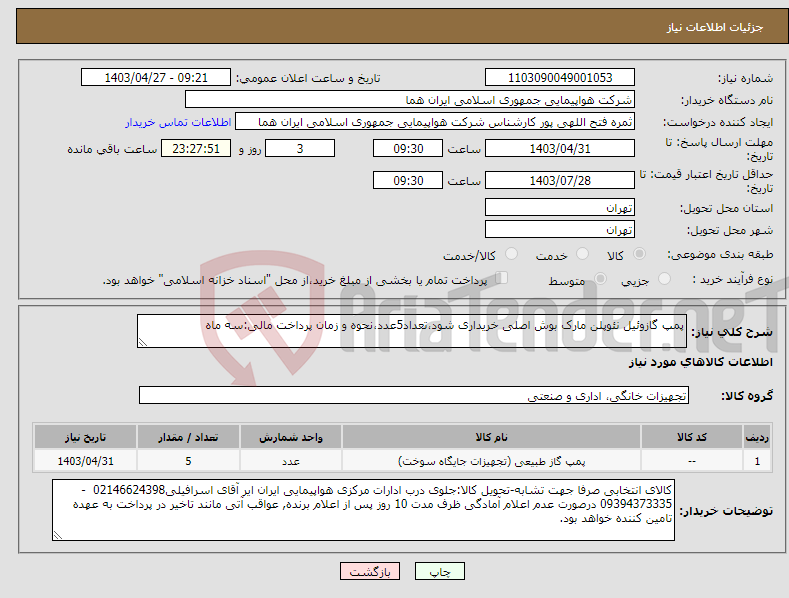Click the row number cell 1
This screenshot has width=789, height=598.
[x=757, y=461]
